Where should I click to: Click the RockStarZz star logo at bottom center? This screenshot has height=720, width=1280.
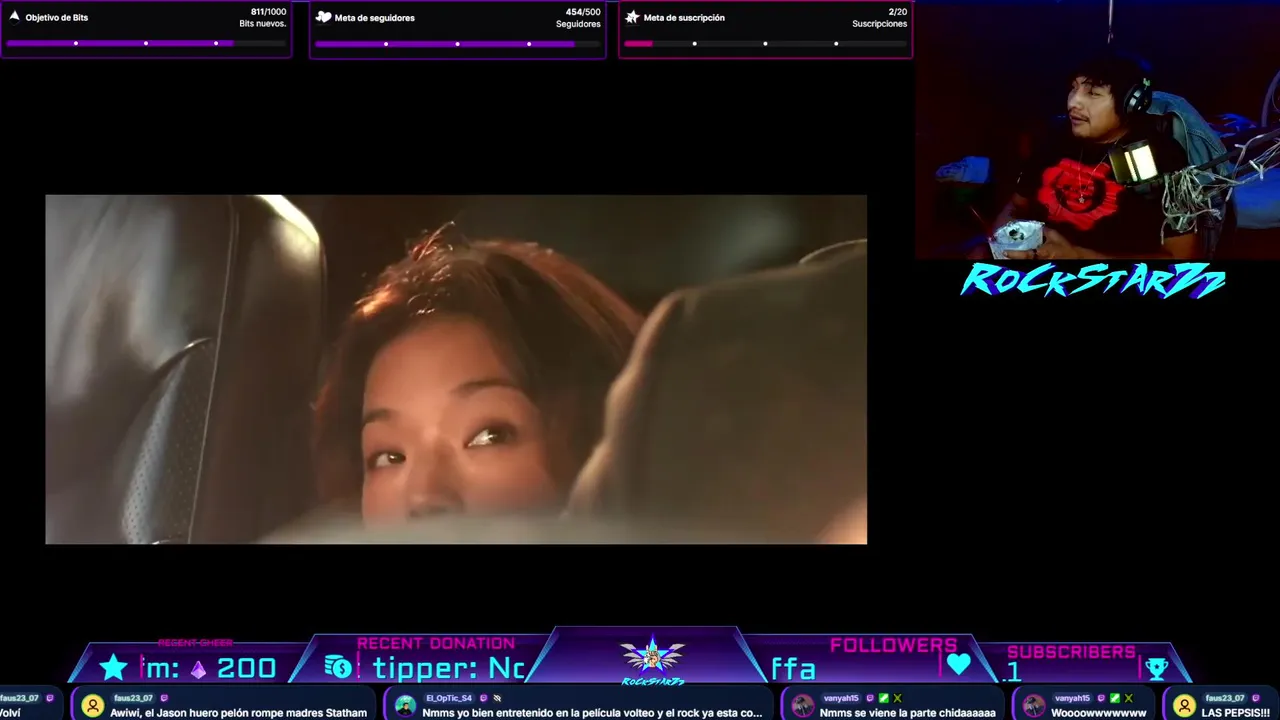pos(652,660)
